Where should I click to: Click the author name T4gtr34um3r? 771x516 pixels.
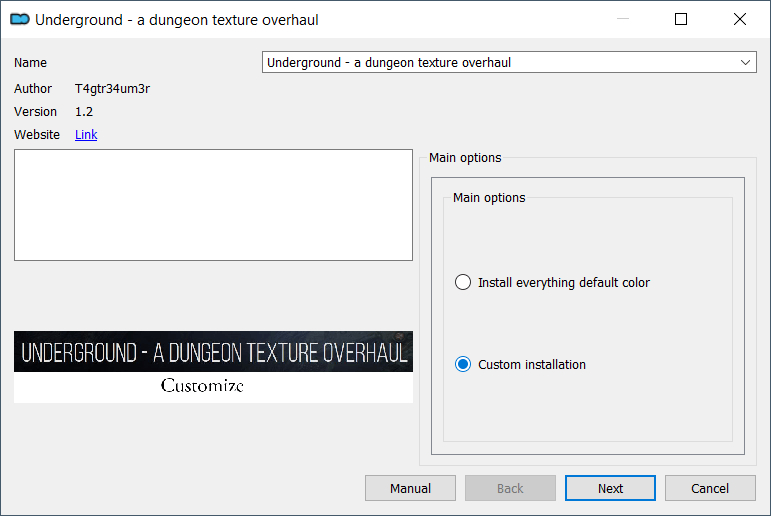112,89
